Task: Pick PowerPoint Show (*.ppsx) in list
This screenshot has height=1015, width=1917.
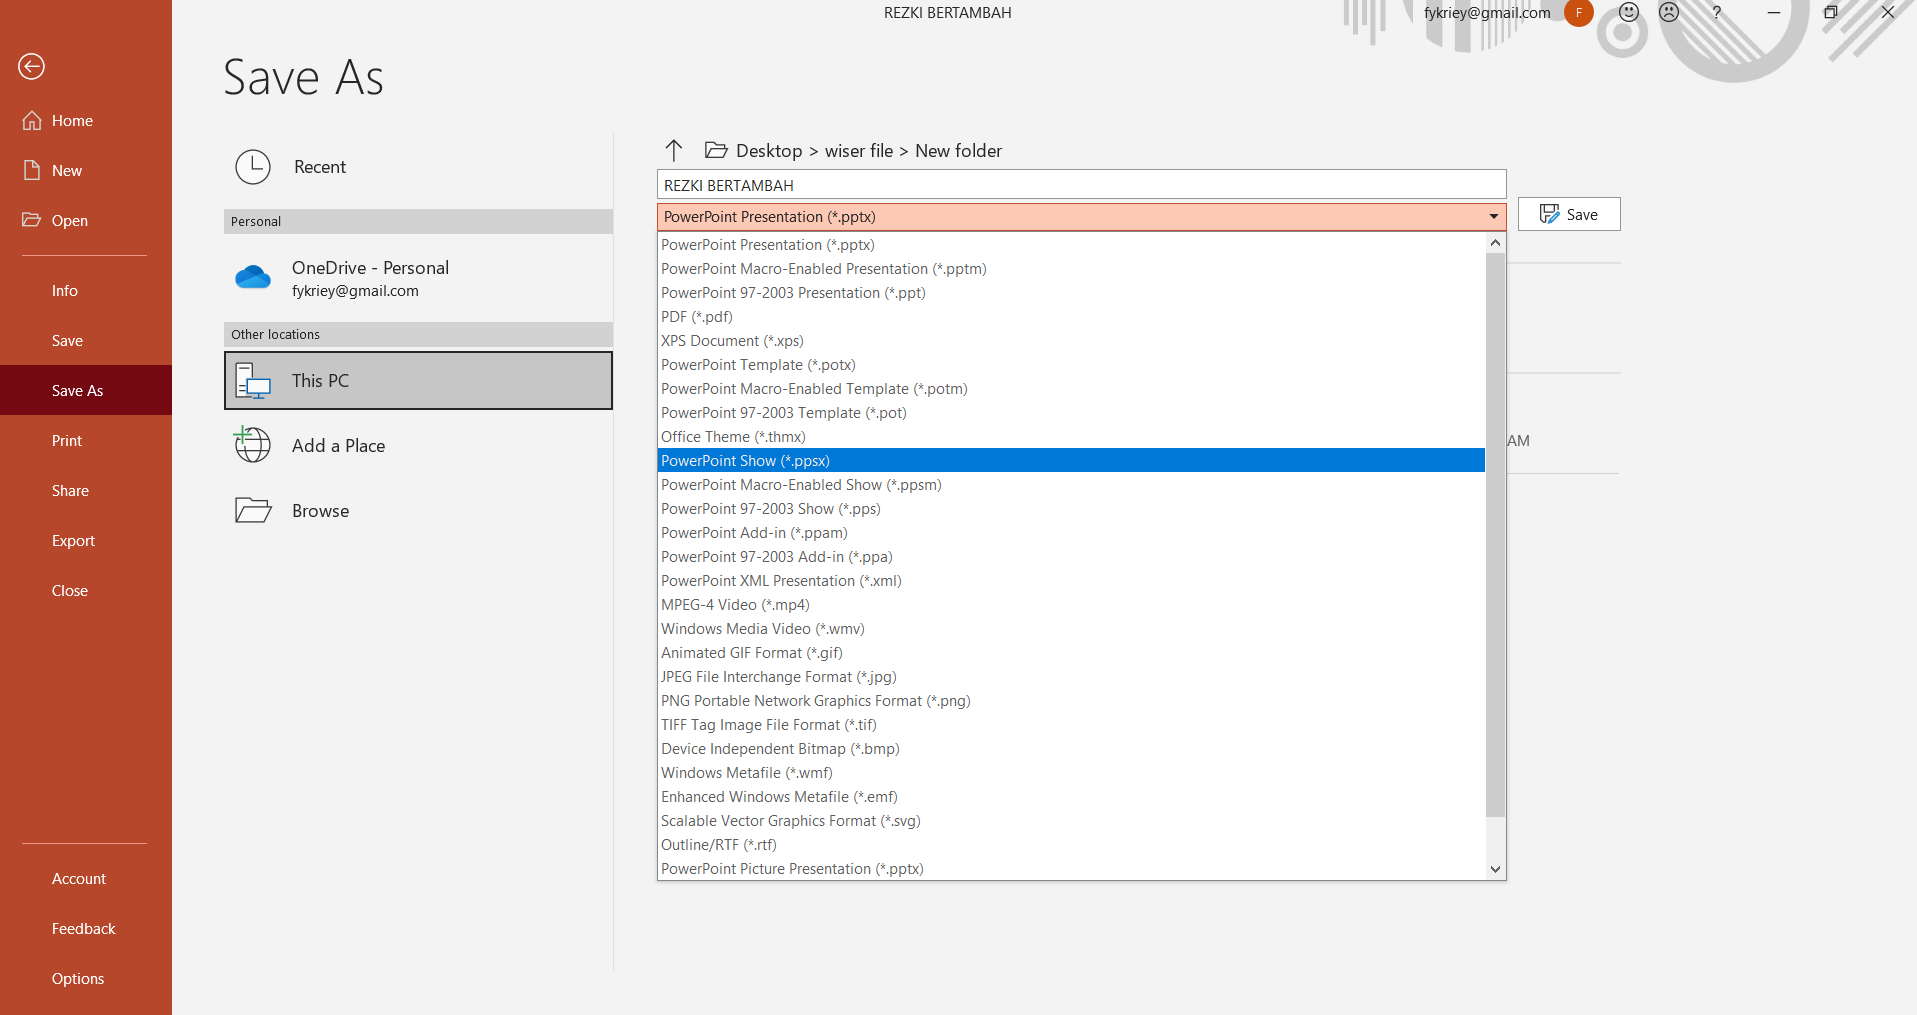Action: tap(745, 461)
